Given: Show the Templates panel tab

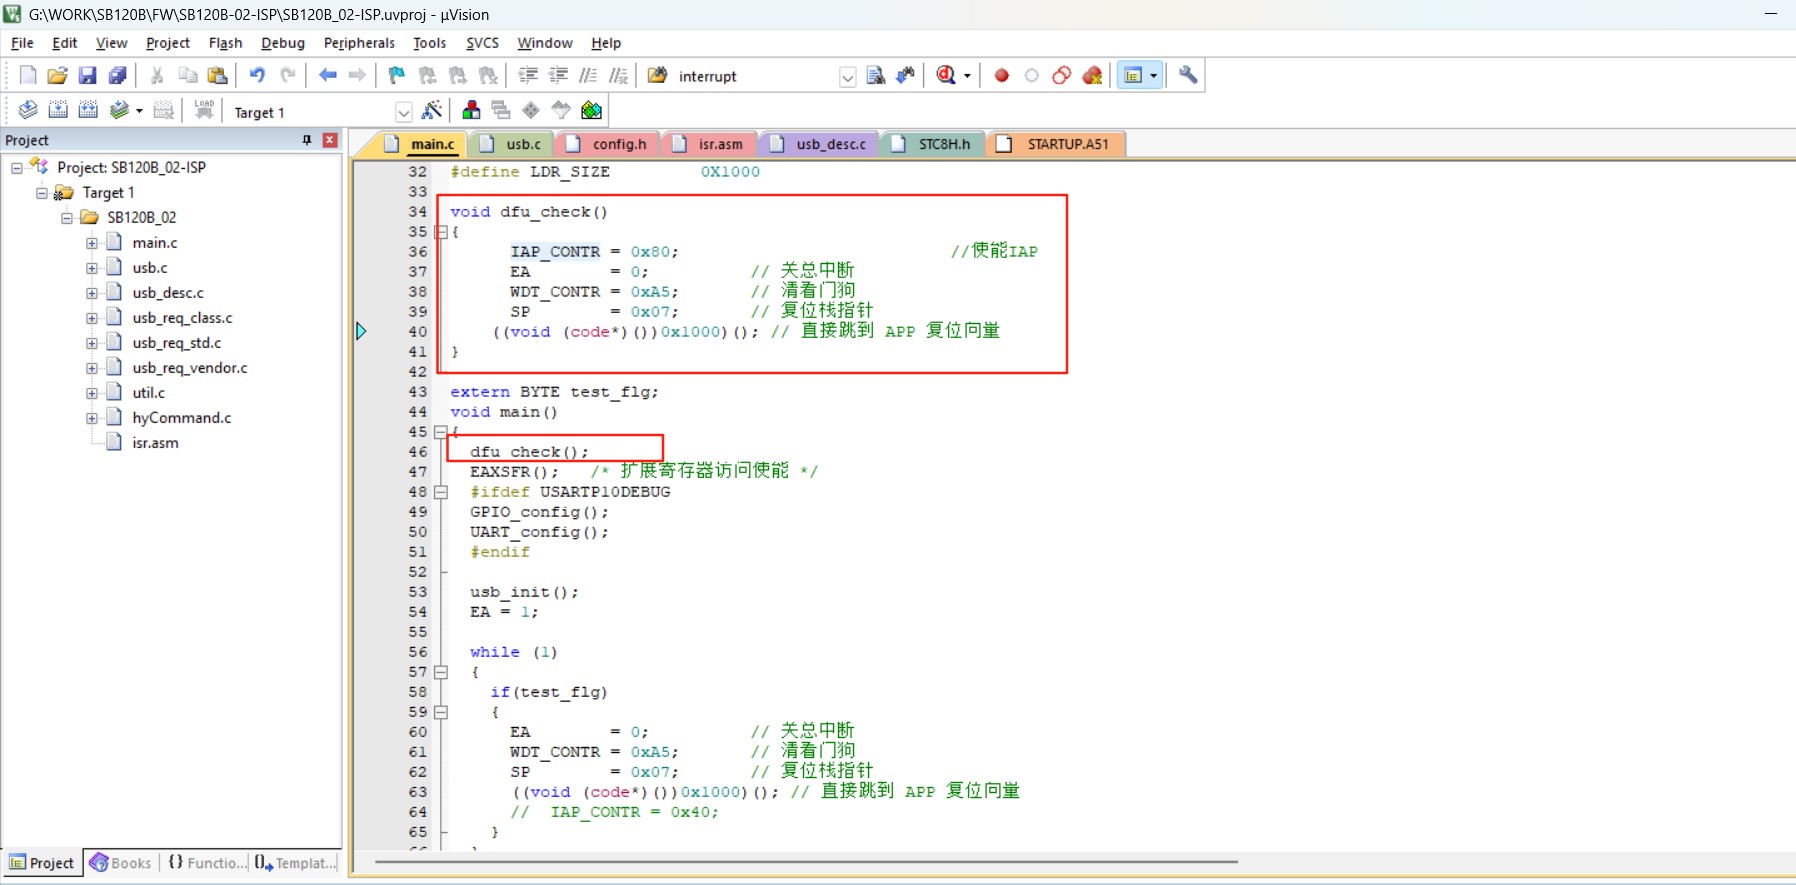Looking at the screenshot, I should point(295,863).
